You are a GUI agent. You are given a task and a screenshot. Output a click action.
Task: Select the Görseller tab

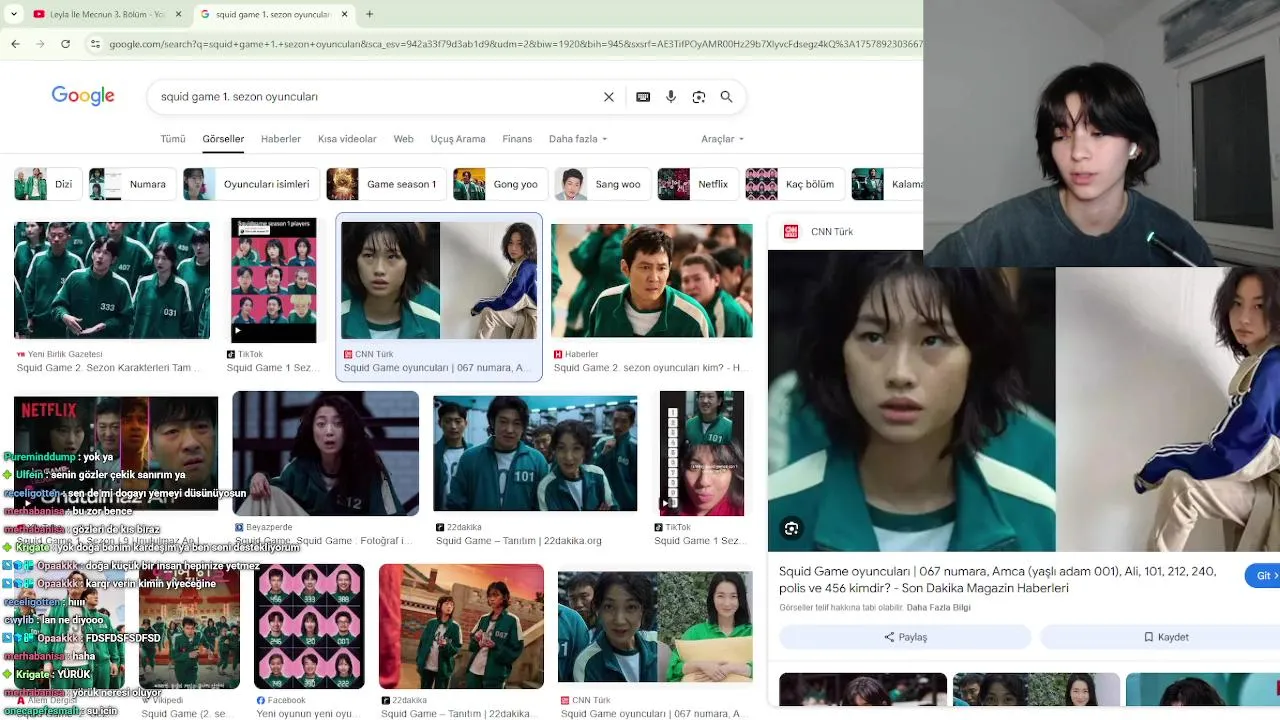[x=223, y=139]
